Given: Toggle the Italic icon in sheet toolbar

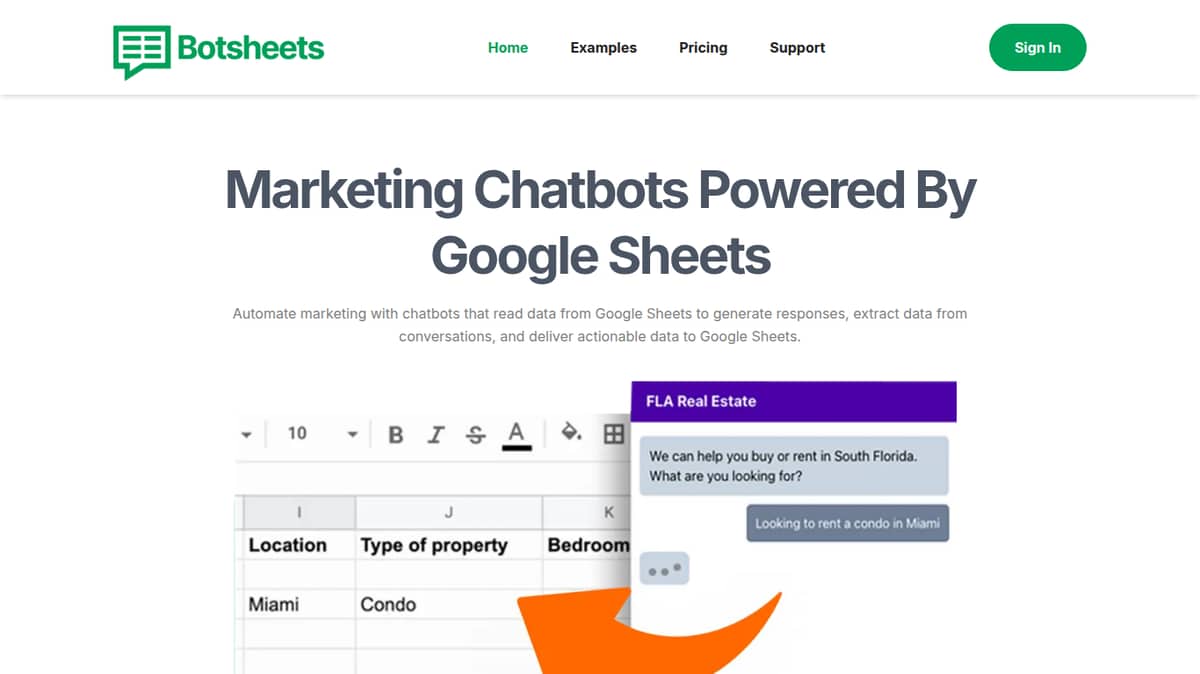Looking at the screenshot, I should pyautogui.click(x=436, y=434).
